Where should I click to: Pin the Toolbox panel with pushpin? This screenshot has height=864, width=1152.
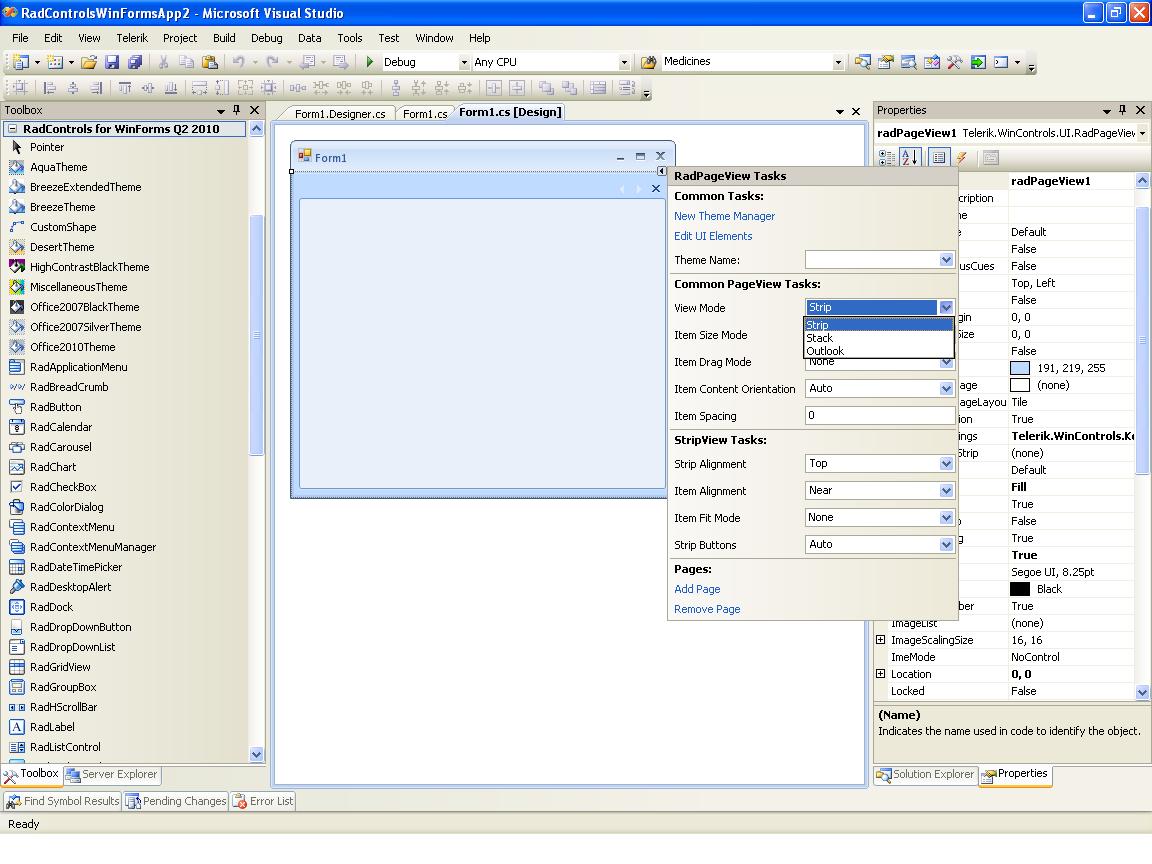pos(237,109)
